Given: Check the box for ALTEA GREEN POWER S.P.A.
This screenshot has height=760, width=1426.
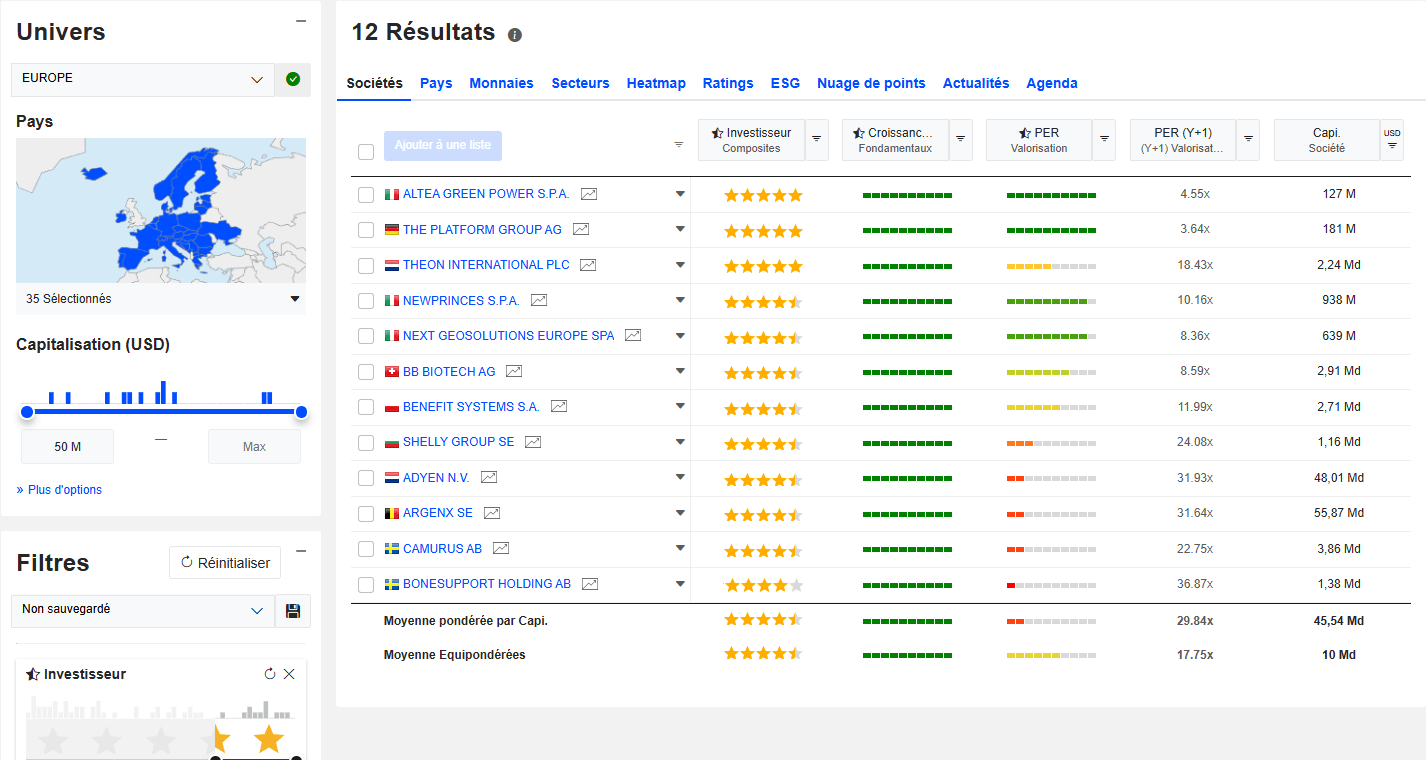Looking at the screenshot, I should coord(366,195).
